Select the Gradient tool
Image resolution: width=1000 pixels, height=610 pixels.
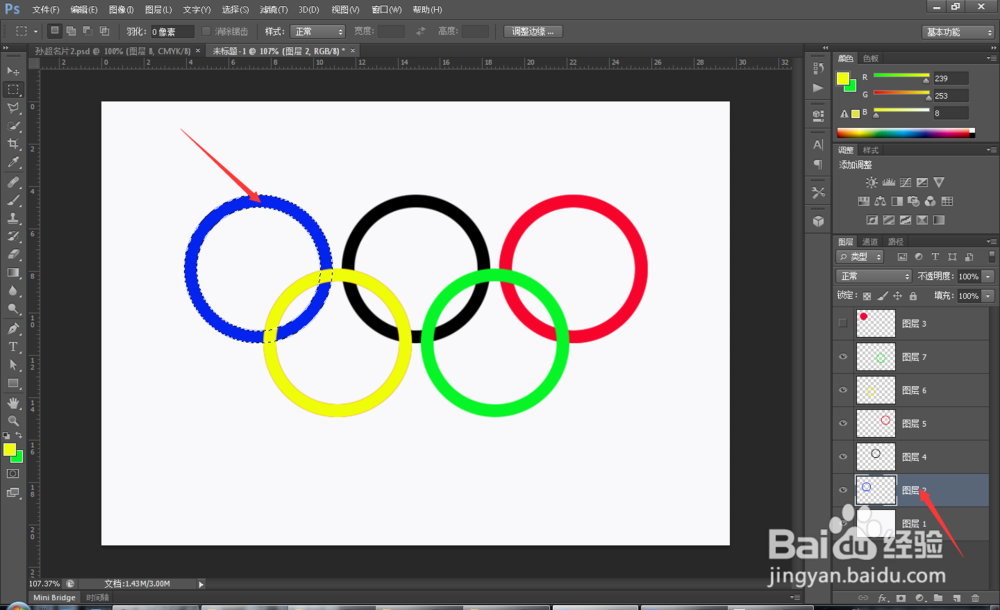click(x=13, y=272)
